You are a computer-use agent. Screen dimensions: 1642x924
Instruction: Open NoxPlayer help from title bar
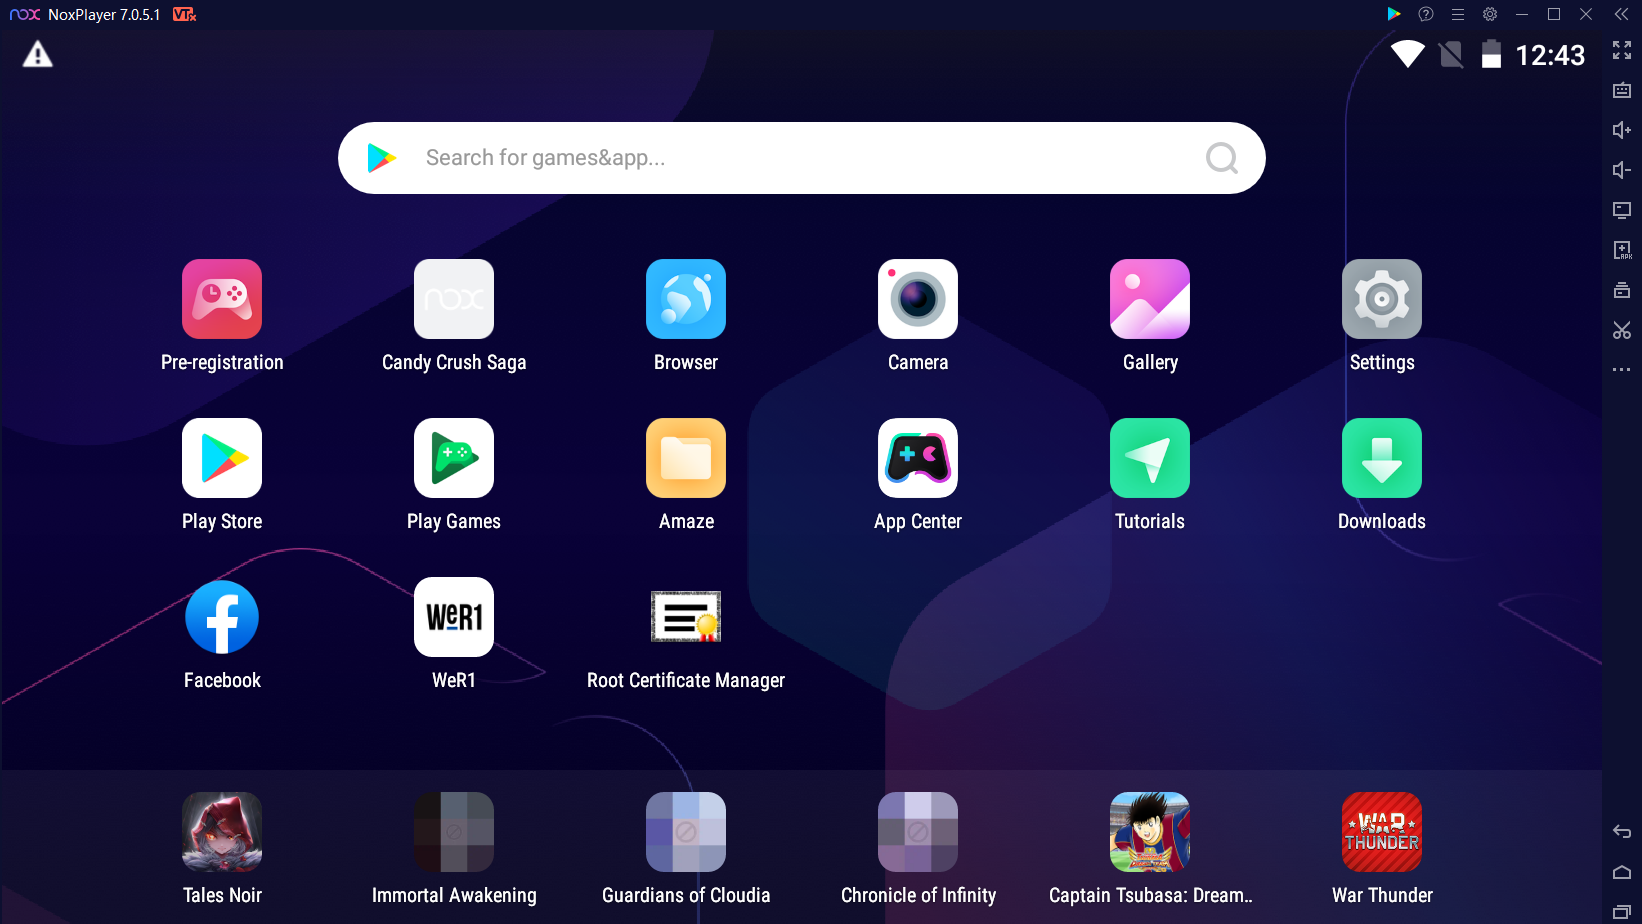click(1426, 14)
